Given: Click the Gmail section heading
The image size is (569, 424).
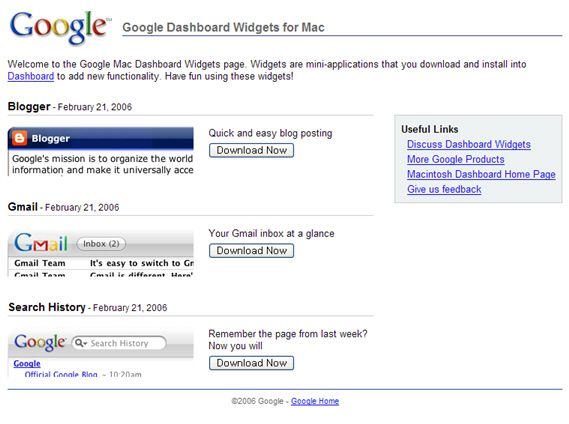Looking at the screenshot, I should pyautogui.click(x=22, y=207).
